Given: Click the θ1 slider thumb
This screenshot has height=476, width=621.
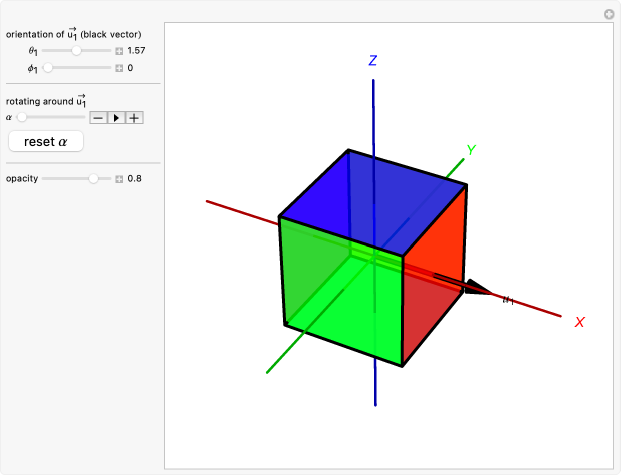Looking at the screenshot, I should click(x=76, y=50).
